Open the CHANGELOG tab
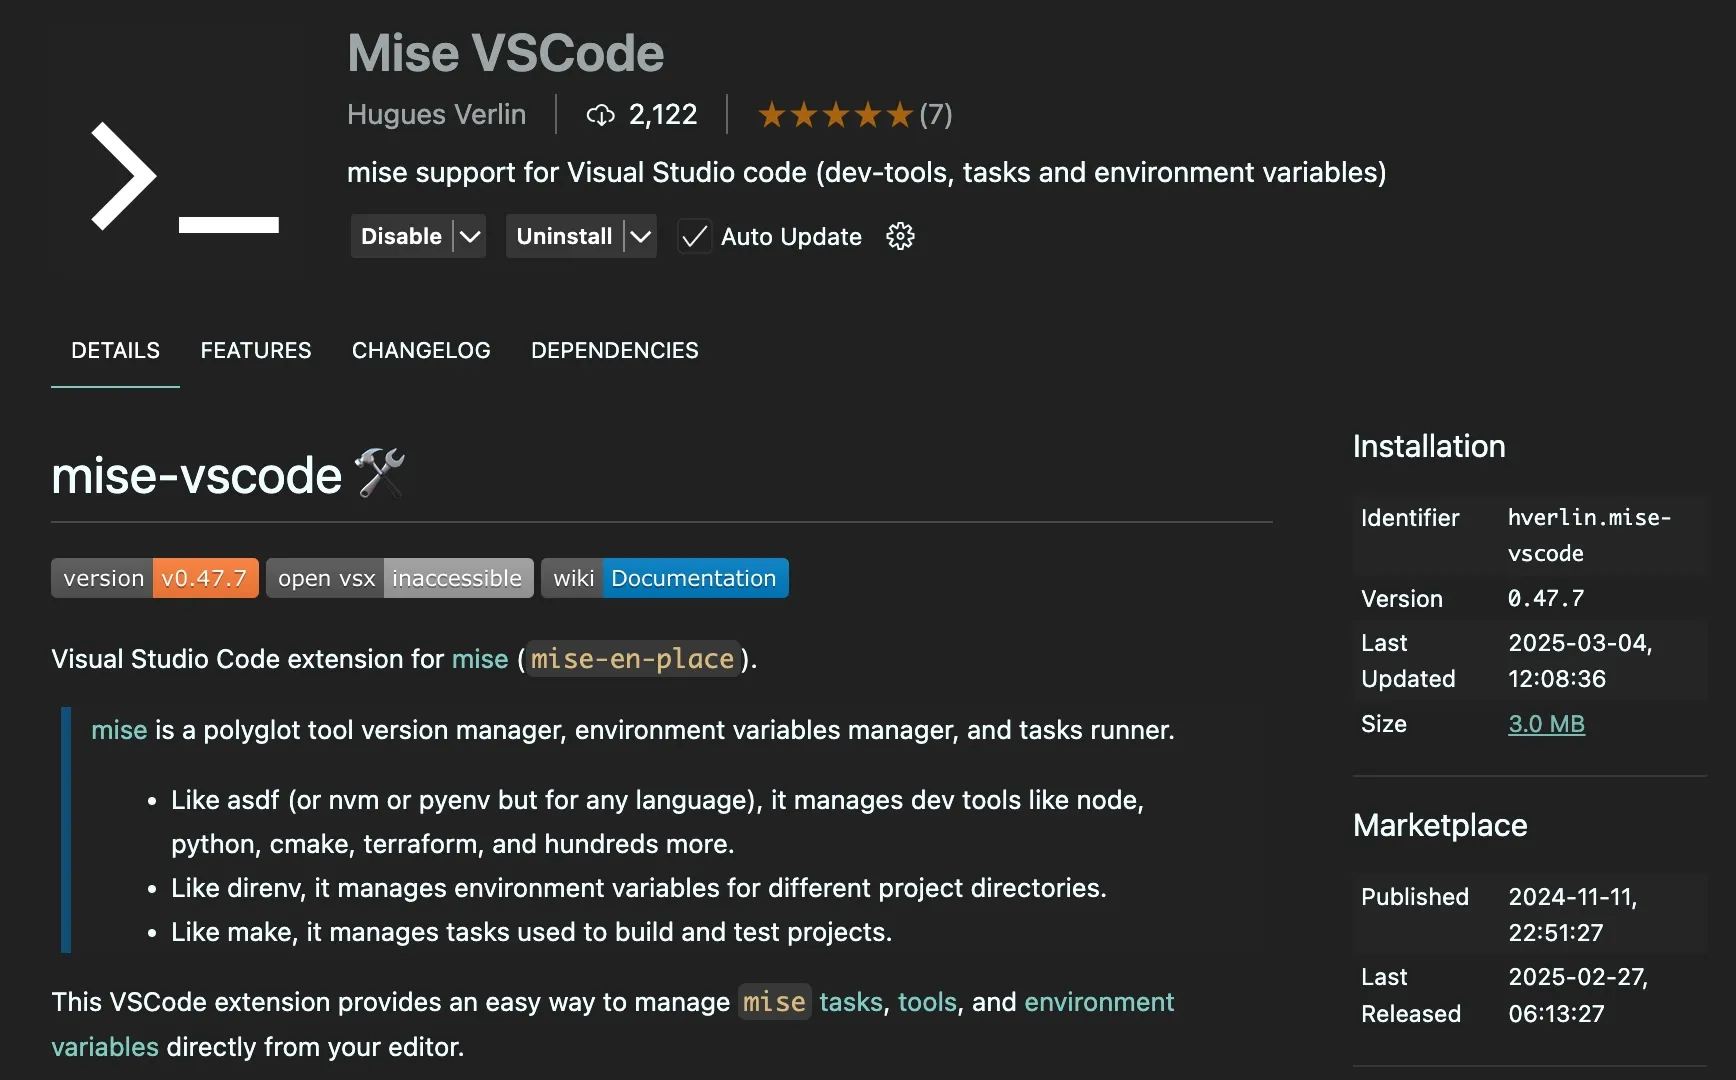Screen dimensions: 1736x1080 [x=420, y=350]
